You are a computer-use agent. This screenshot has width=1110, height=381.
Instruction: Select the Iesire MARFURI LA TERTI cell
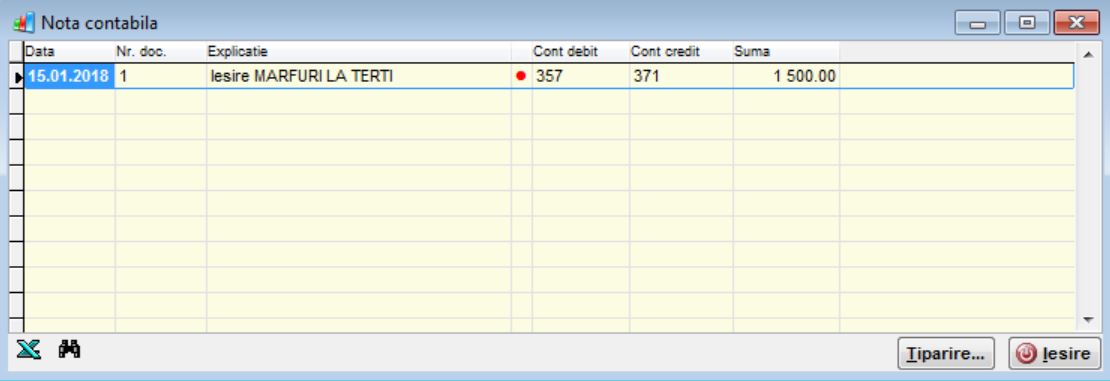[359, 76]
